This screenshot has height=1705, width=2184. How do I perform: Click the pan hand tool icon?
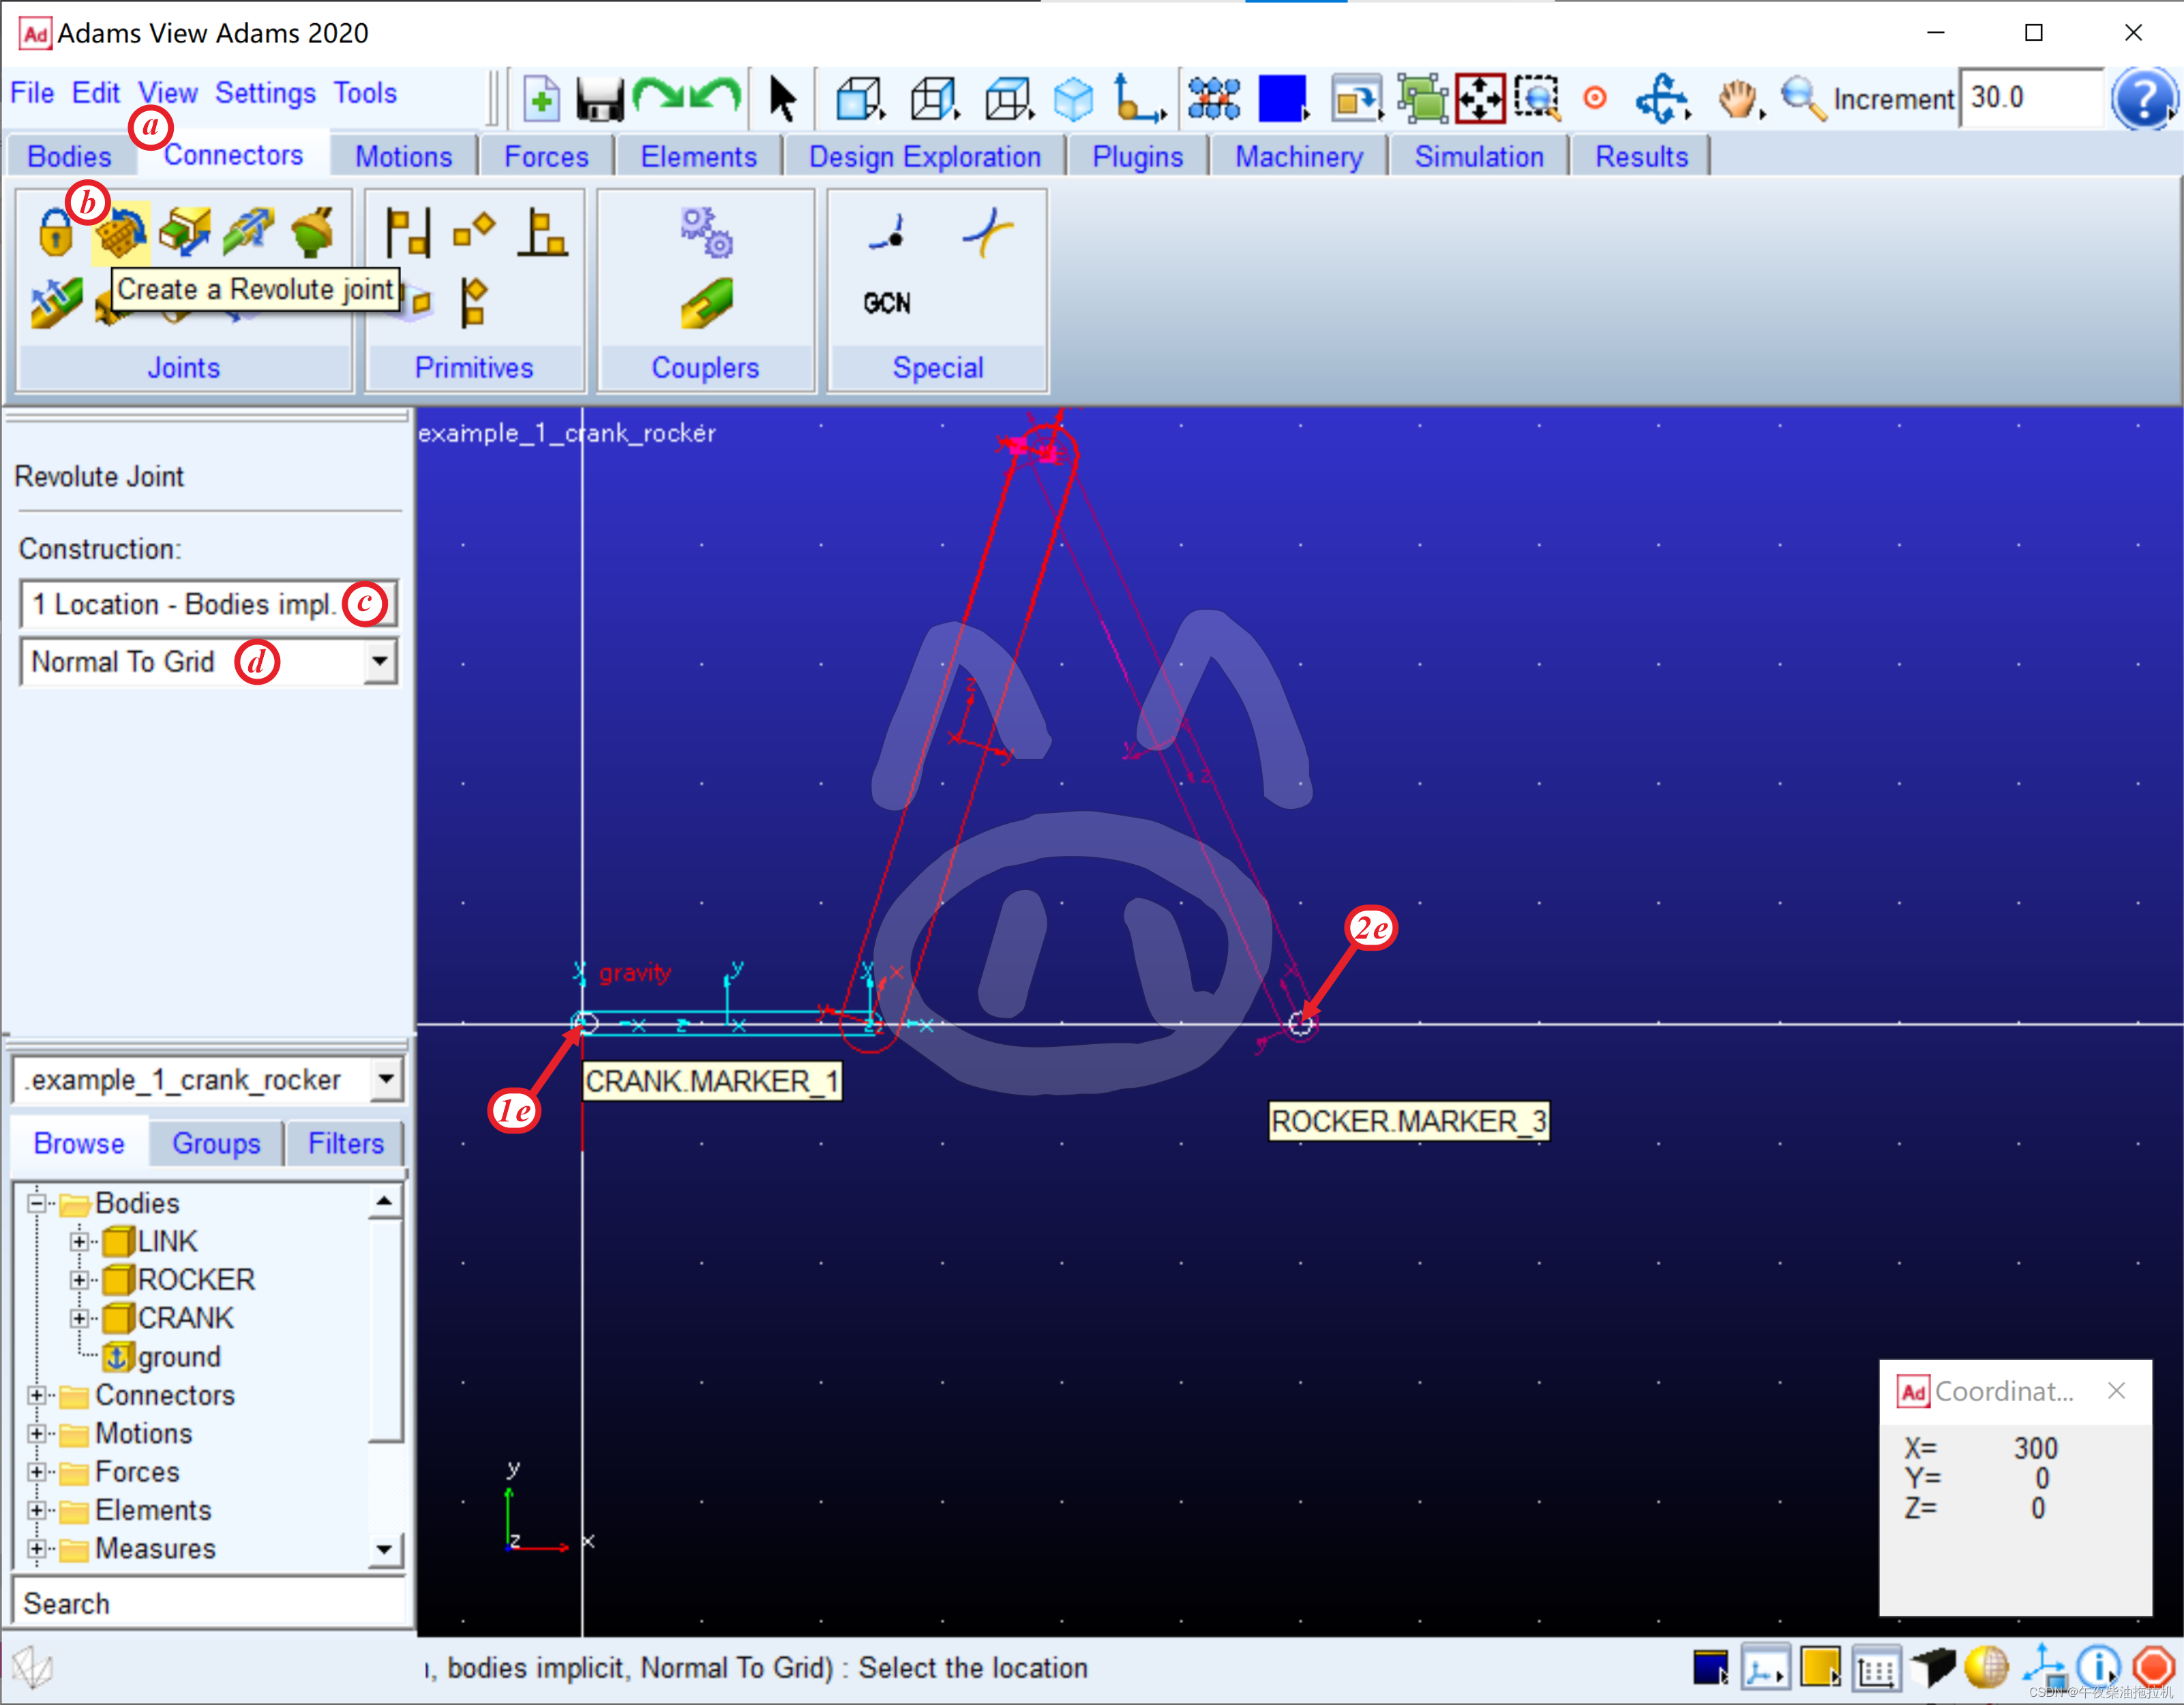click(1738, 99)
